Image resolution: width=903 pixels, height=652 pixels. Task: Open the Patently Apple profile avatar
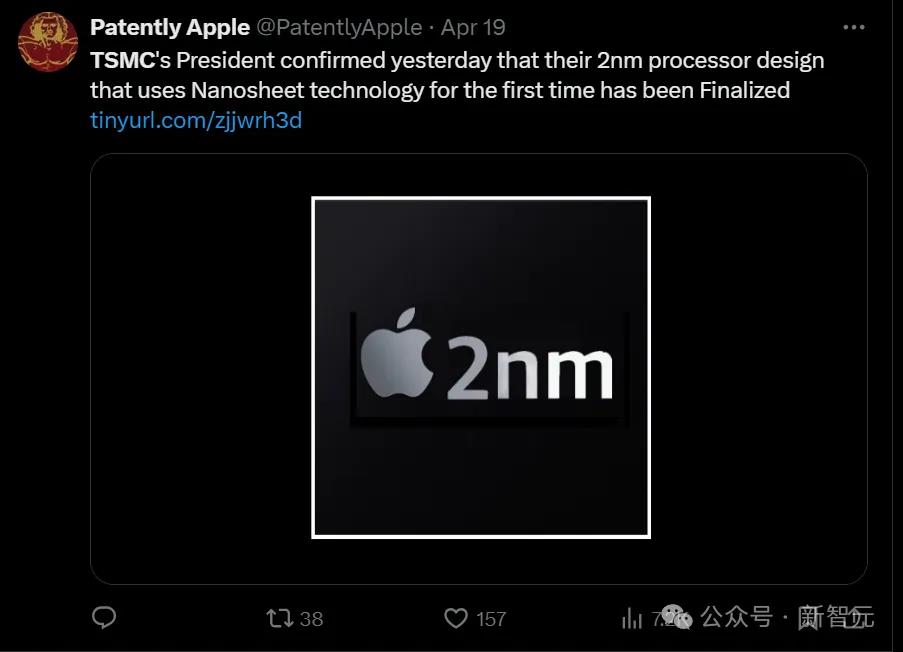[47, 42]
